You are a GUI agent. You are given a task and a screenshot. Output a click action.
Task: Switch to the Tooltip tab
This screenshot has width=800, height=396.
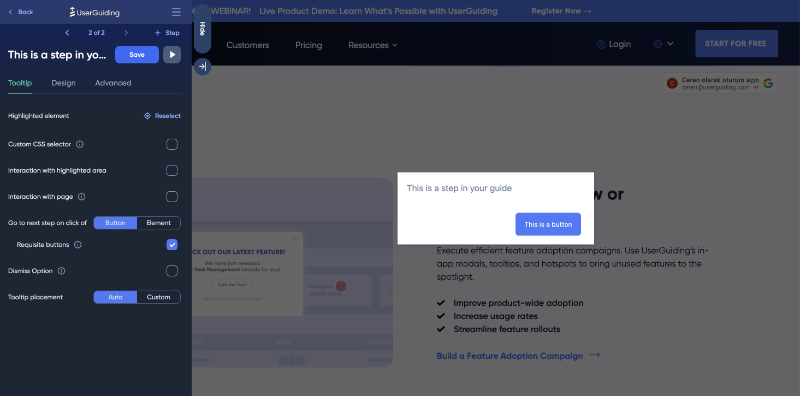coord(20,83)
